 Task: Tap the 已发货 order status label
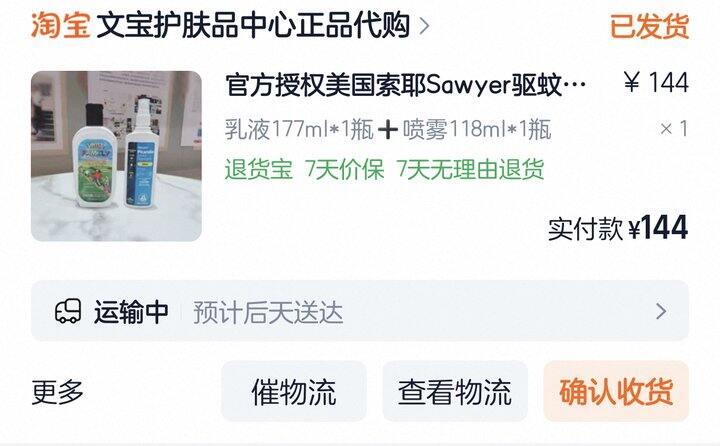pos(649,26)
